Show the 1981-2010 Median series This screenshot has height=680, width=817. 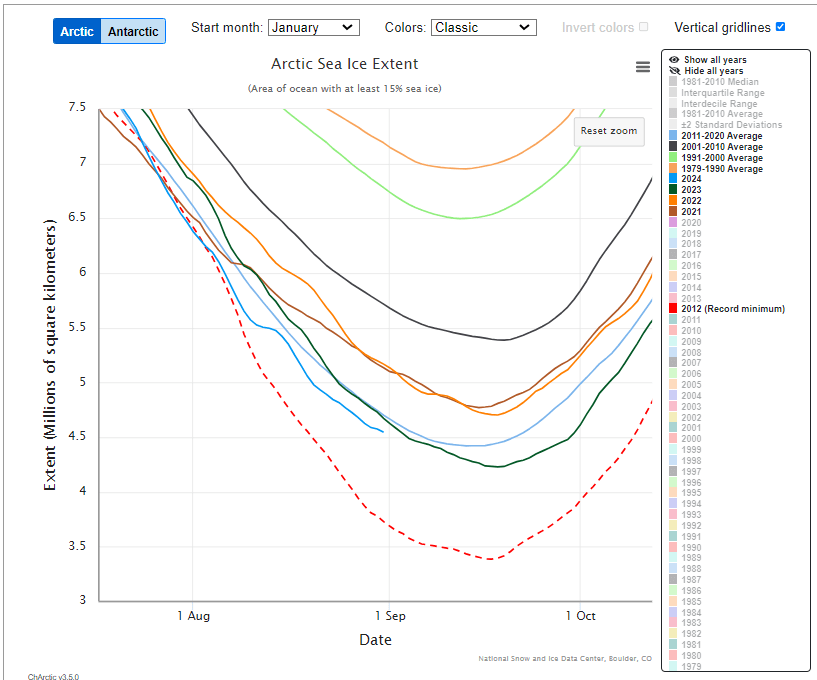(720, 82)
